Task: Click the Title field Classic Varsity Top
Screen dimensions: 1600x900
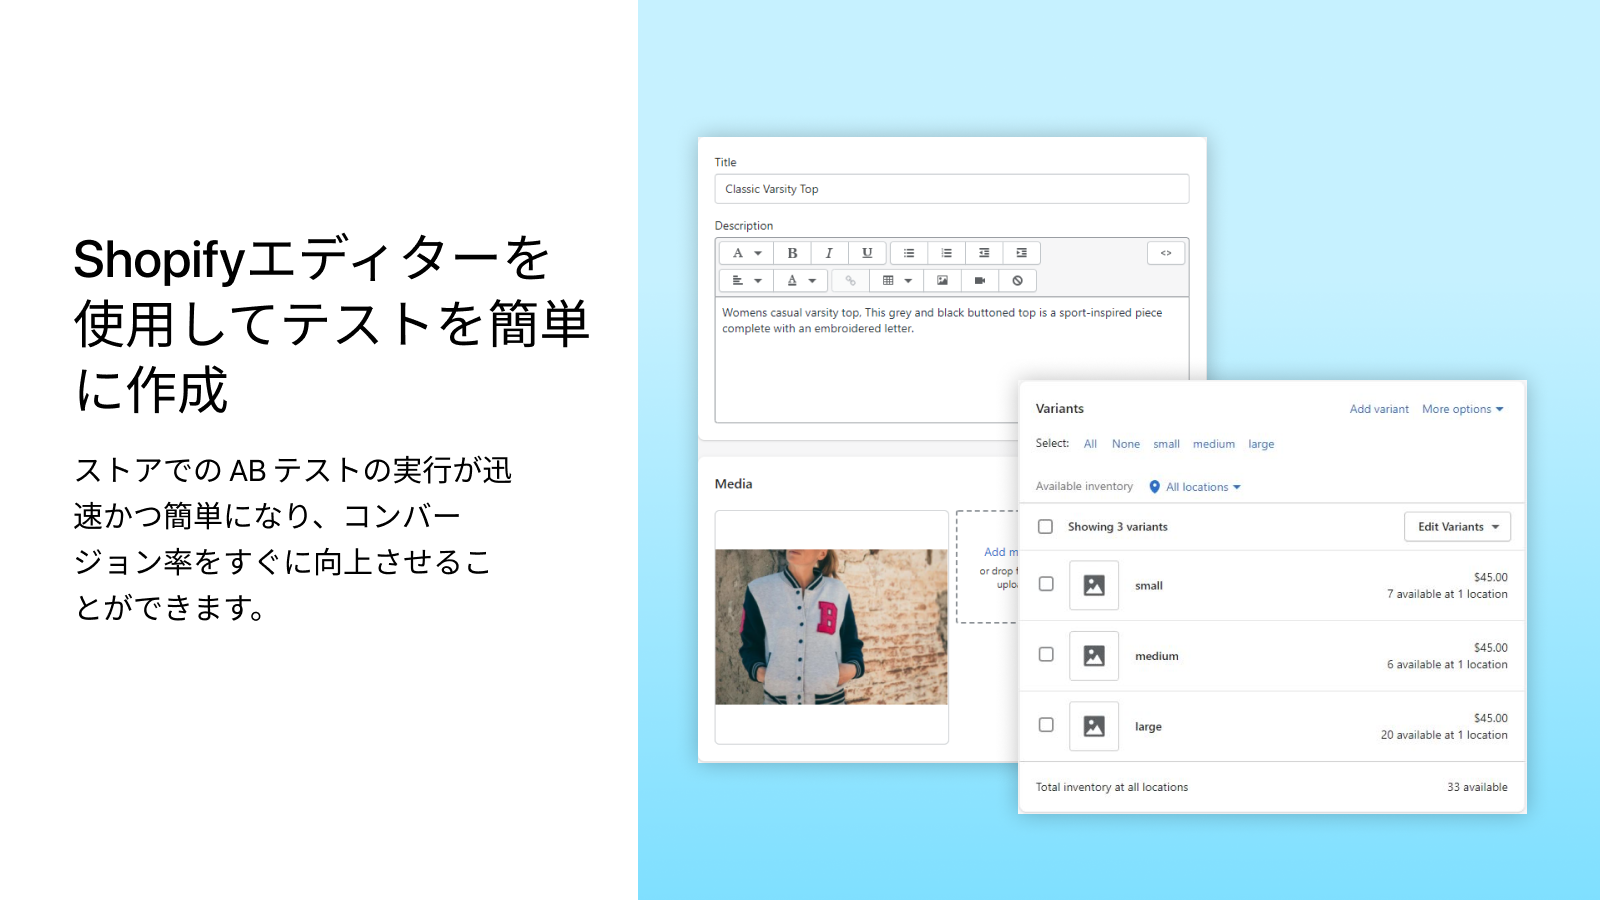Action: [x=952, y=189]
